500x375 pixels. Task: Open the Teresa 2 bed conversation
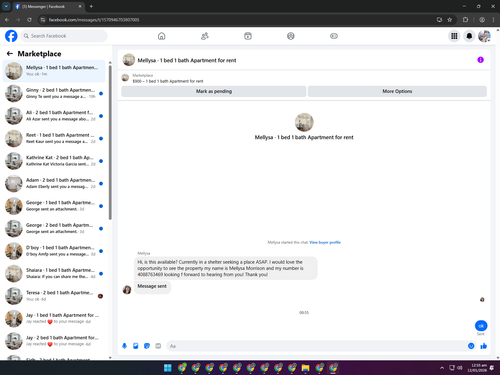pyautogui.click(x=54, y=296)
